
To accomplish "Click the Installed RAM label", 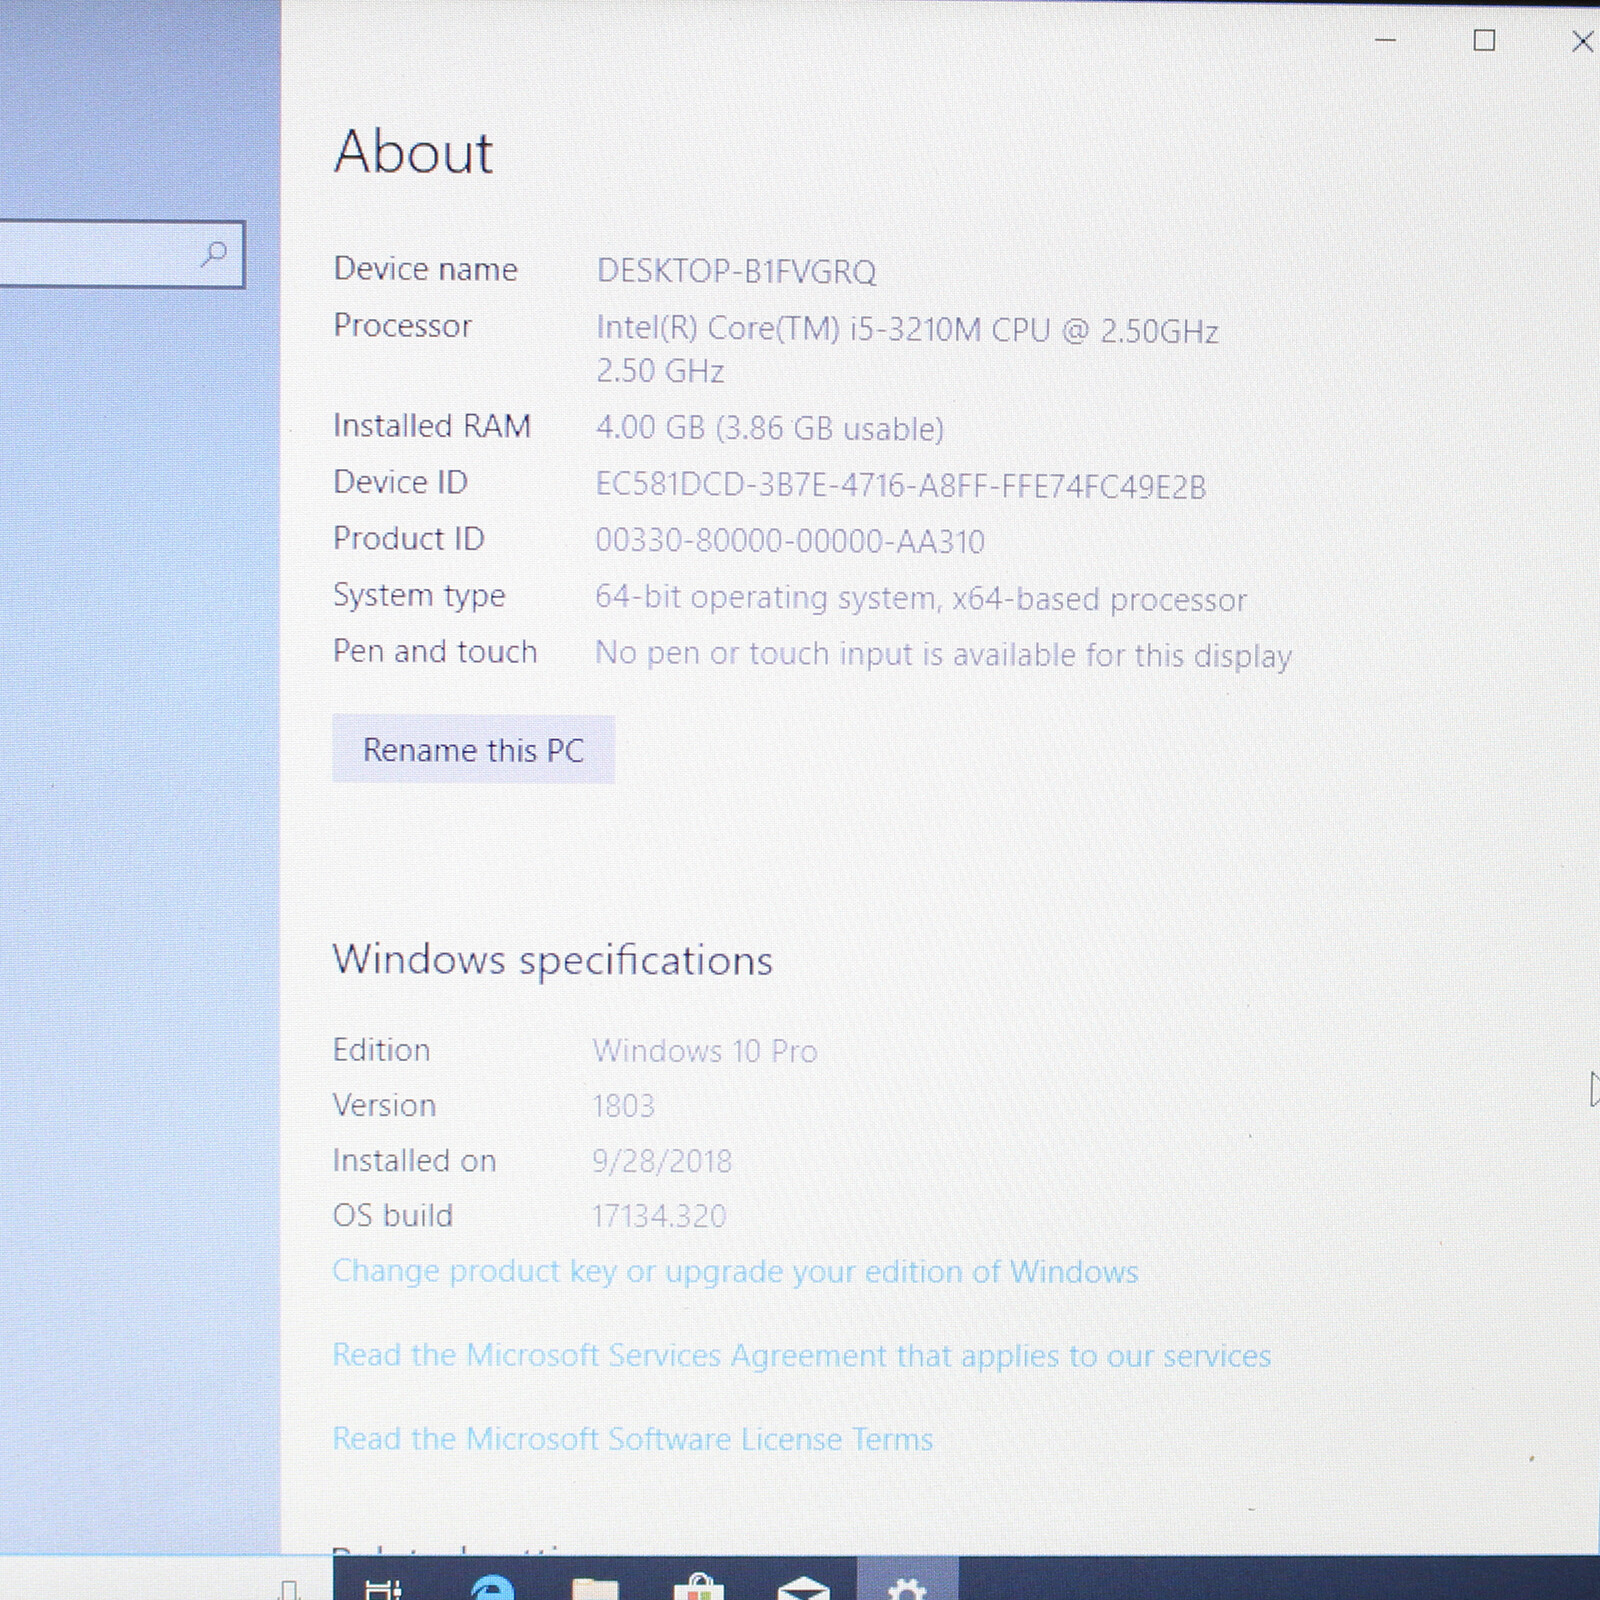I will 432,426.
